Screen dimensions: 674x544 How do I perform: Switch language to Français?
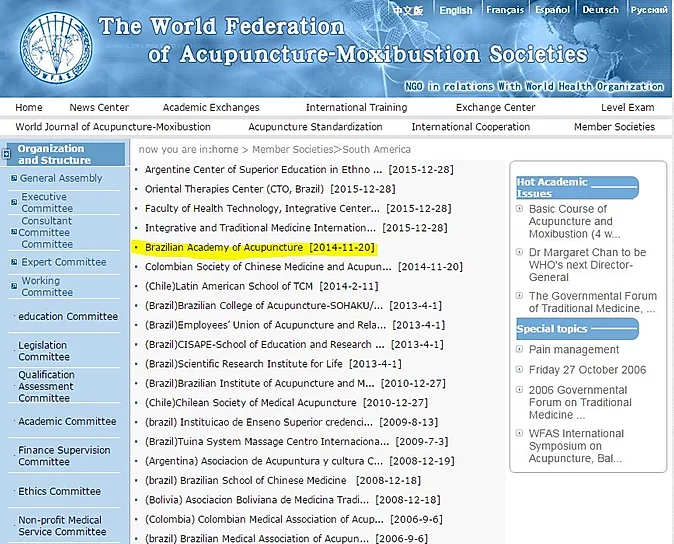(x=505, y=10)
